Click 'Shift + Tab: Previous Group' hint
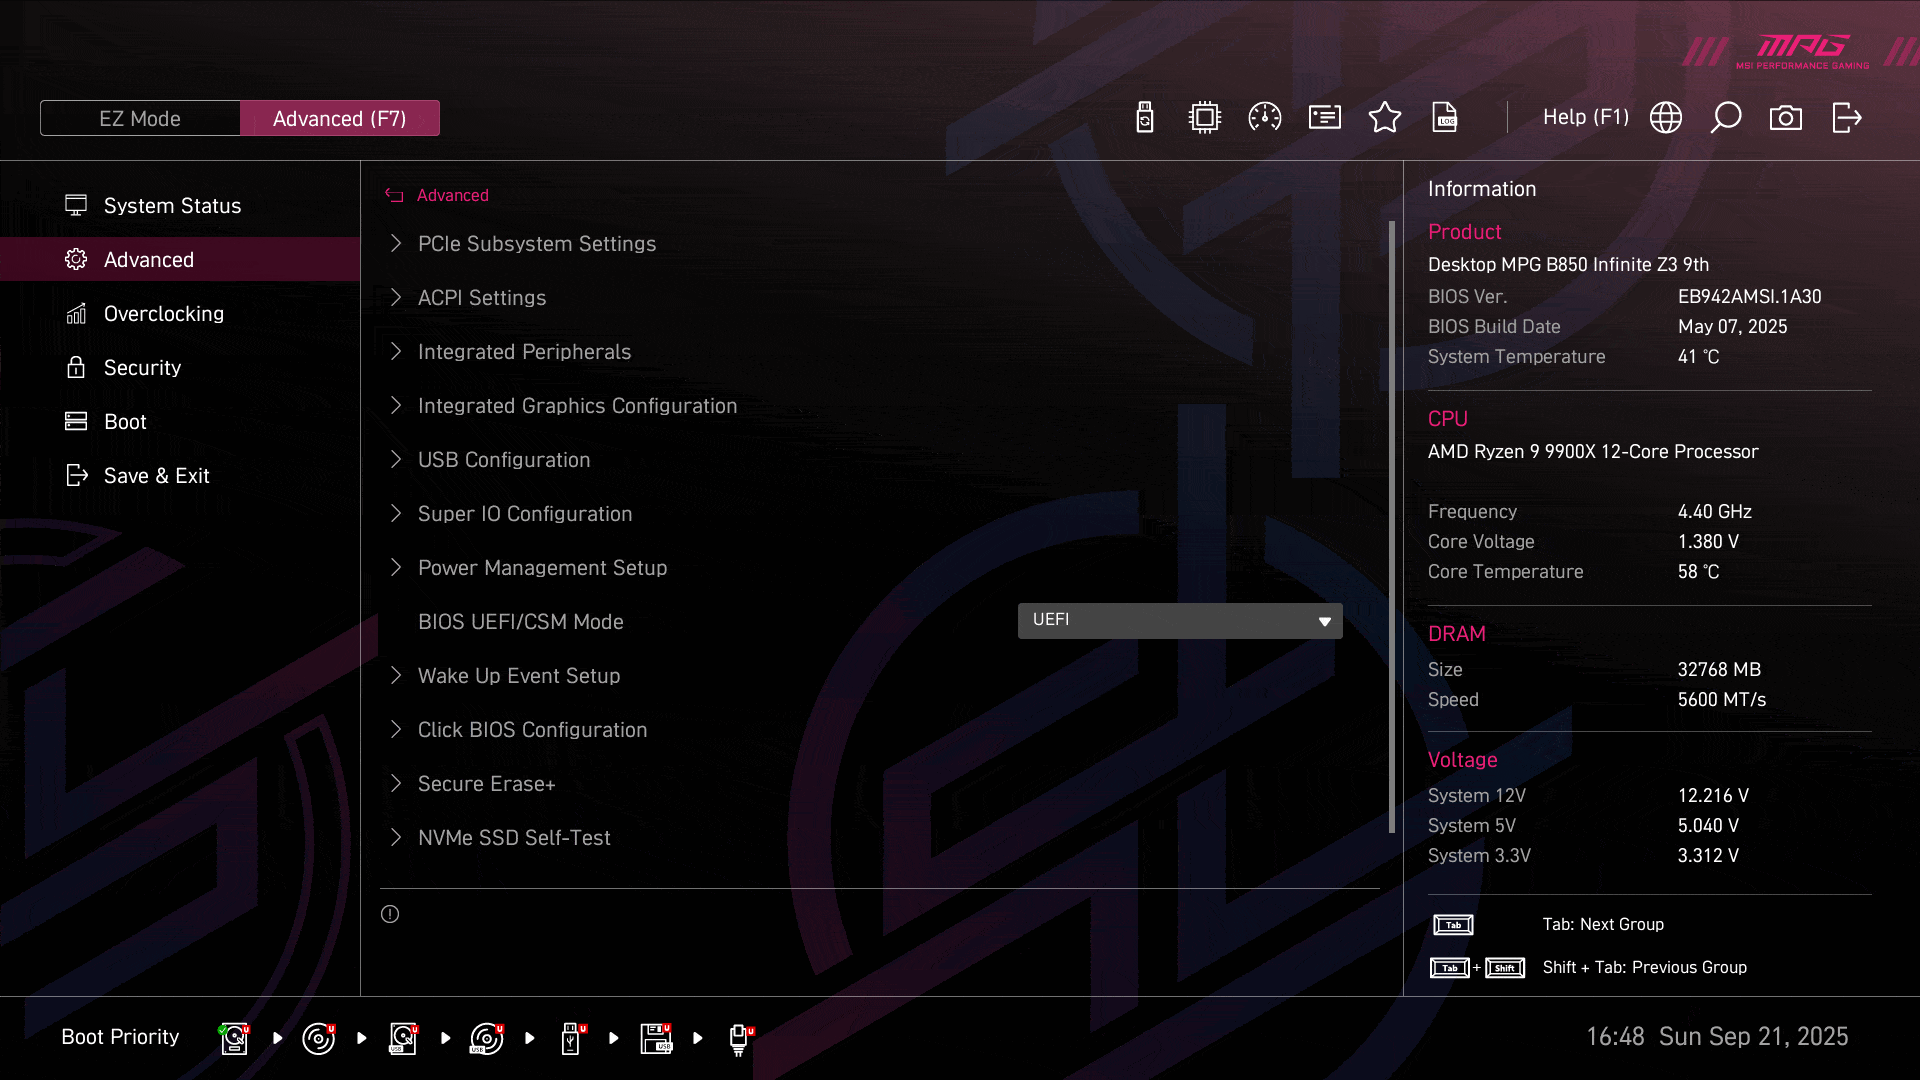1920x1080 pixels. pos(1644,967)
